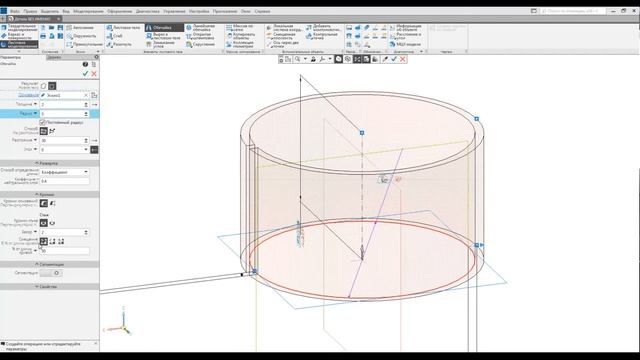Select the Листовое тело tool
640x360 pixels.
[123, 27]
